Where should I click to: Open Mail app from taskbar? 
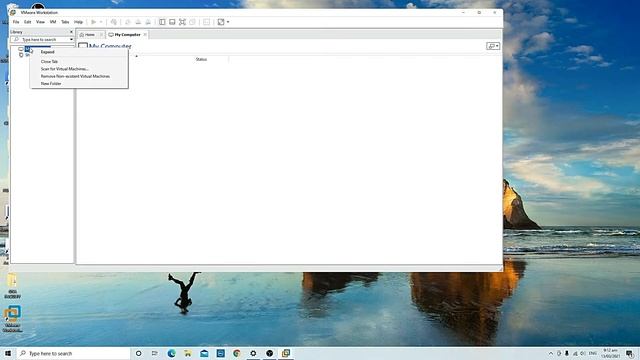[x=204, y=353]
